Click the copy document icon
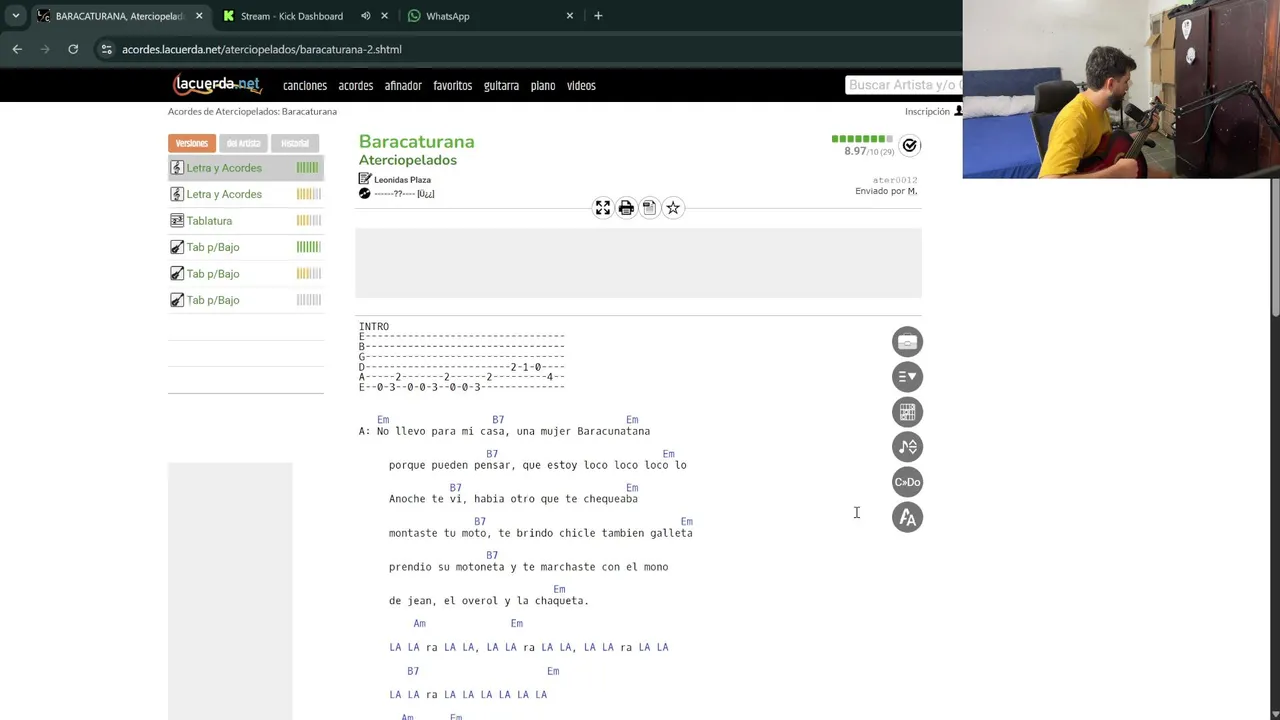The height and width of the screenshot is (720, 1280). pos(649,208)
